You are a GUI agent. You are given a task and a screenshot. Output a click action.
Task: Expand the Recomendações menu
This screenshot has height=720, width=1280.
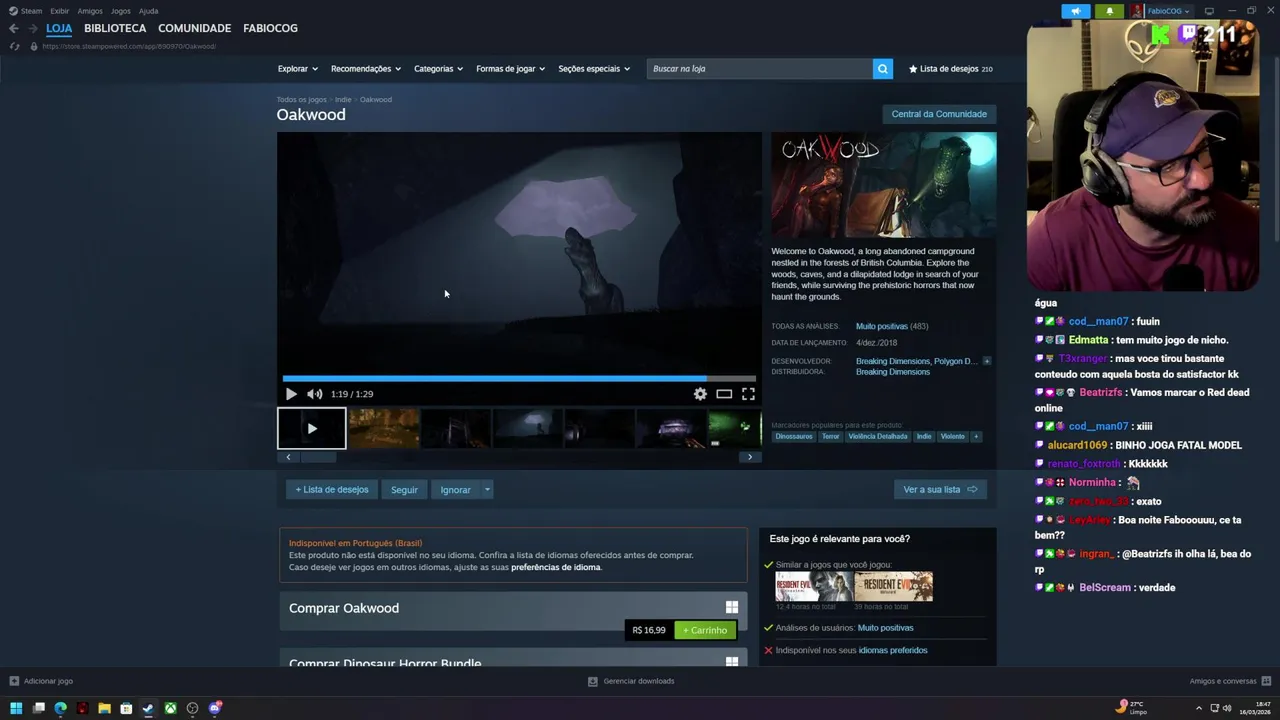click(365, 69)
